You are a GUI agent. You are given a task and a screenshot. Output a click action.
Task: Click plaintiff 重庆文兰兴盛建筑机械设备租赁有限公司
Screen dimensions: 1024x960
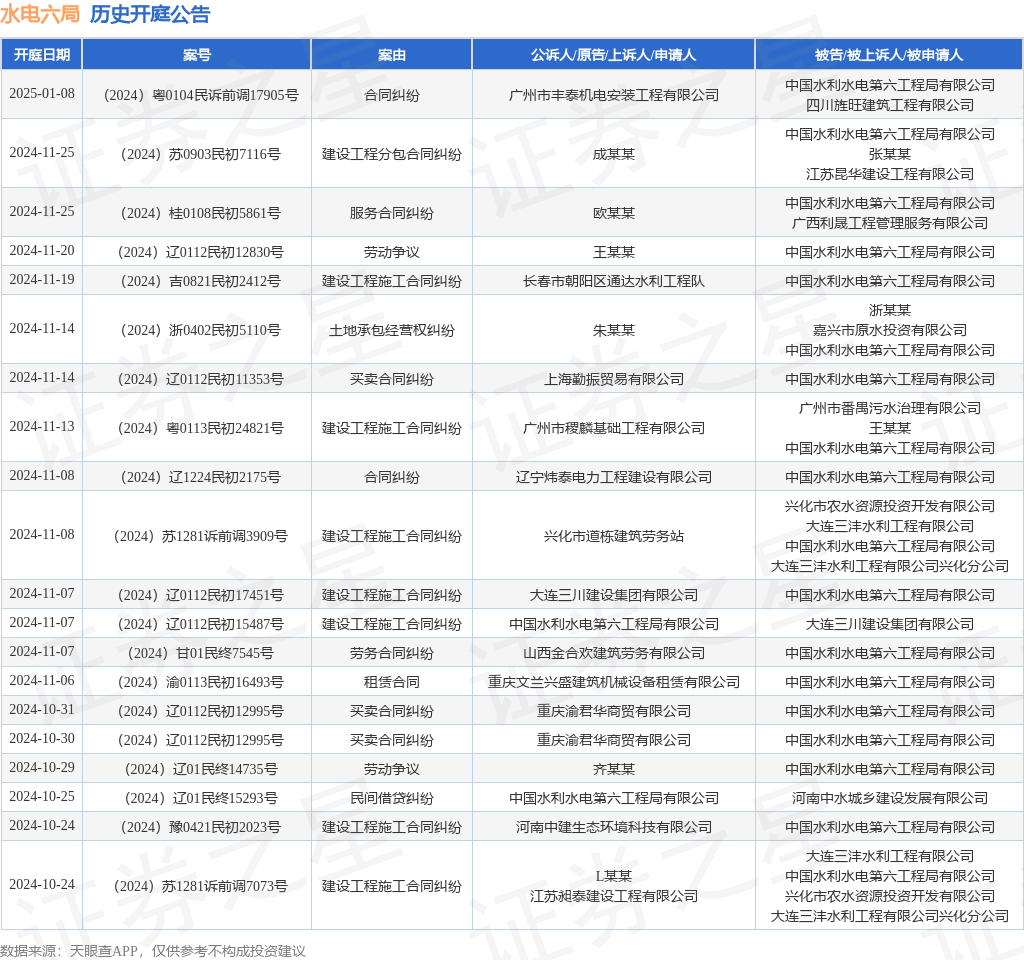coord(614,682)
